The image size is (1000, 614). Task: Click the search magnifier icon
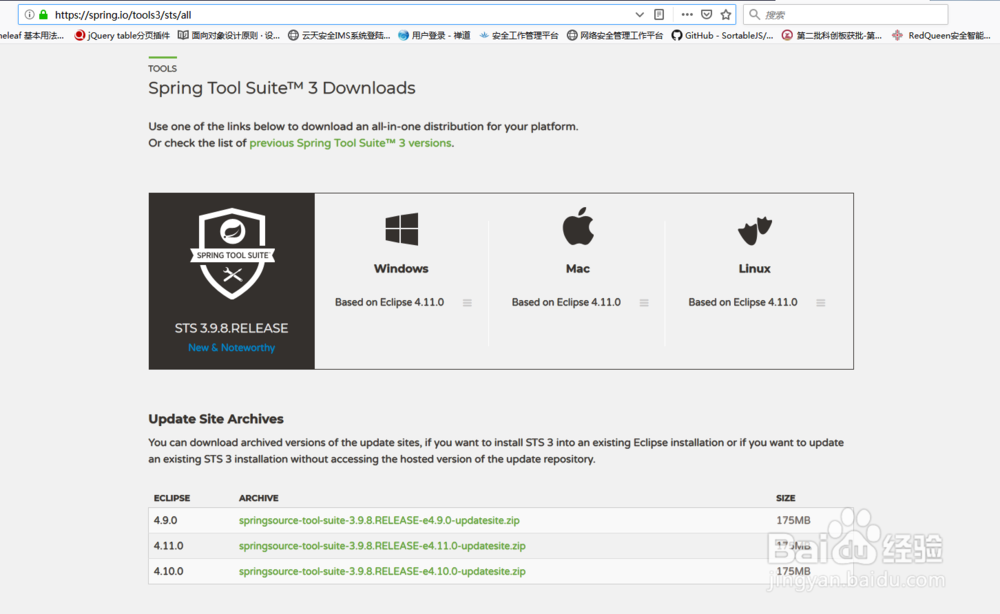tap(754, 14)
